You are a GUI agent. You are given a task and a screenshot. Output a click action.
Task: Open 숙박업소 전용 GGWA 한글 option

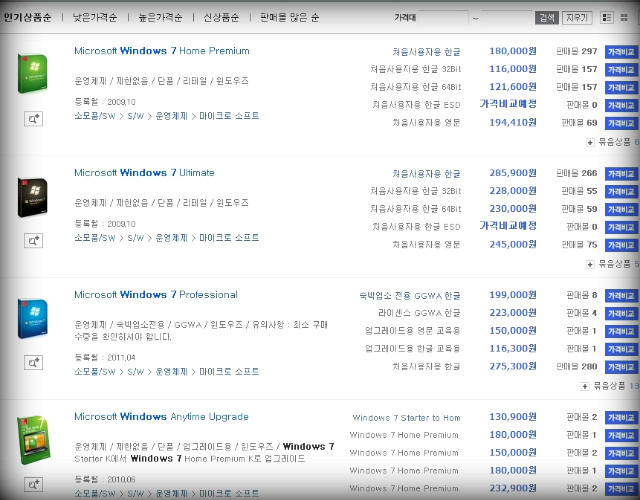pyautogui.click(x=410, y=296)
